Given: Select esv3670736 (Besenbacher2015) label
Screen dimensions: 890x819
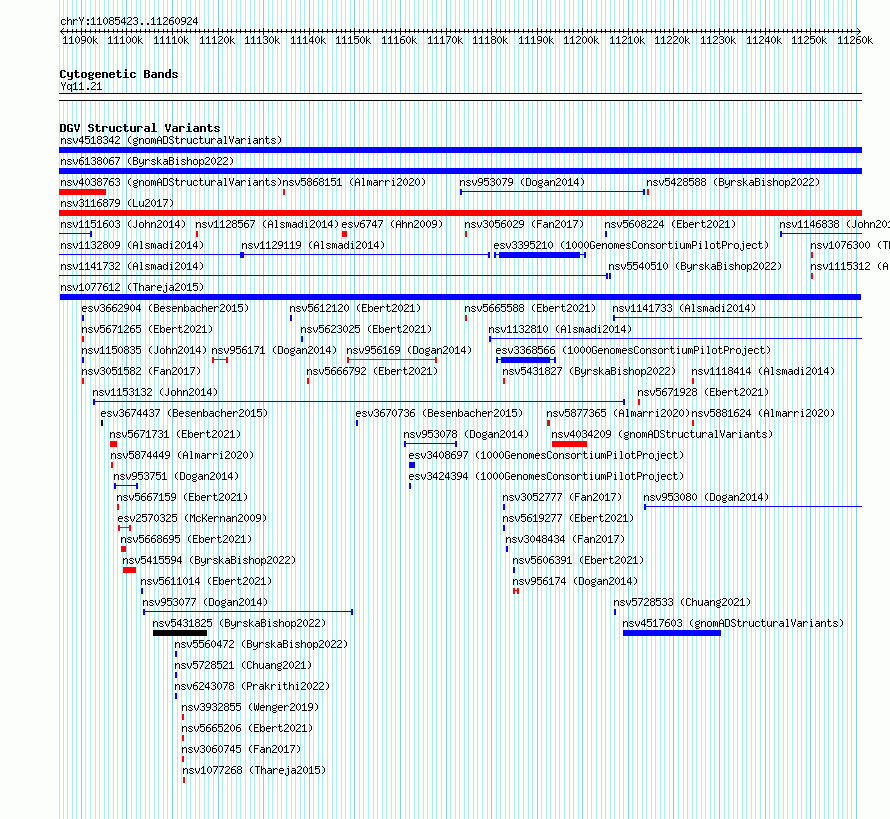Looking at the screenshot, I should coord(439,413).
